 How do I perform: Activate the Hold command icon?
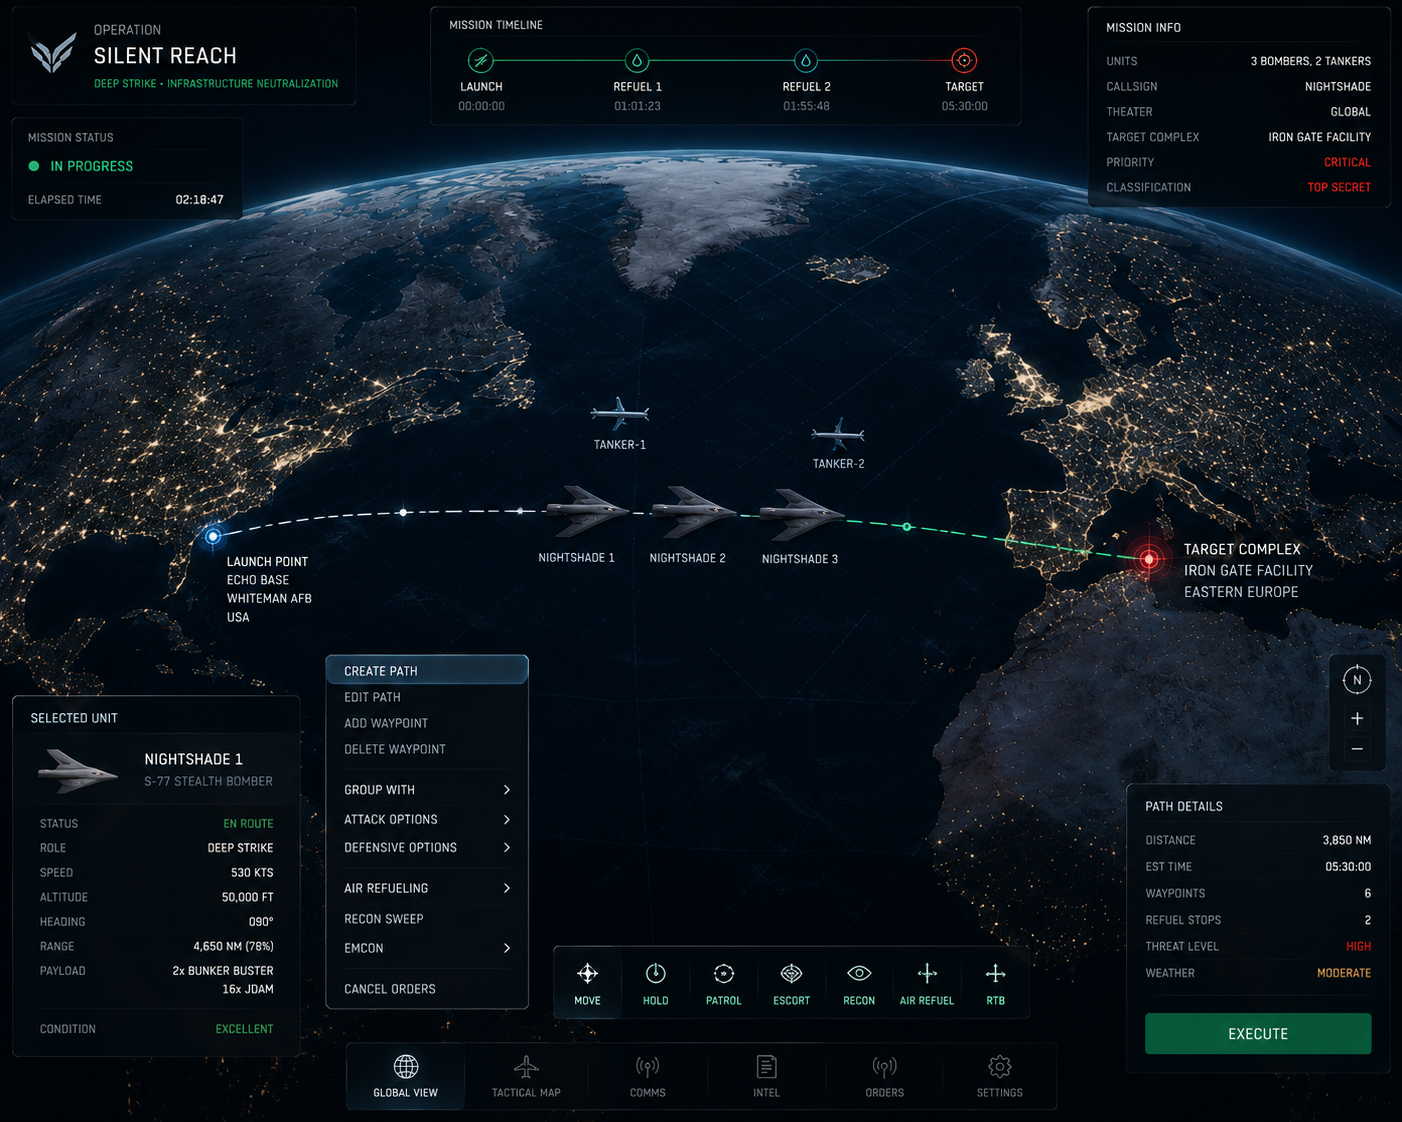(656, 973)
